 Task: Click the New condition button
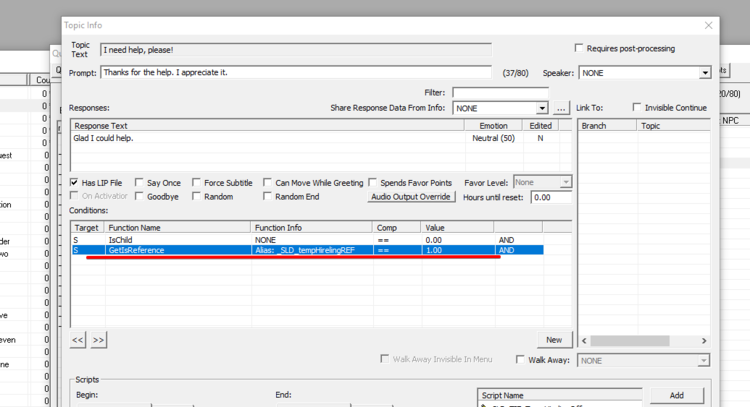point(554,340)
